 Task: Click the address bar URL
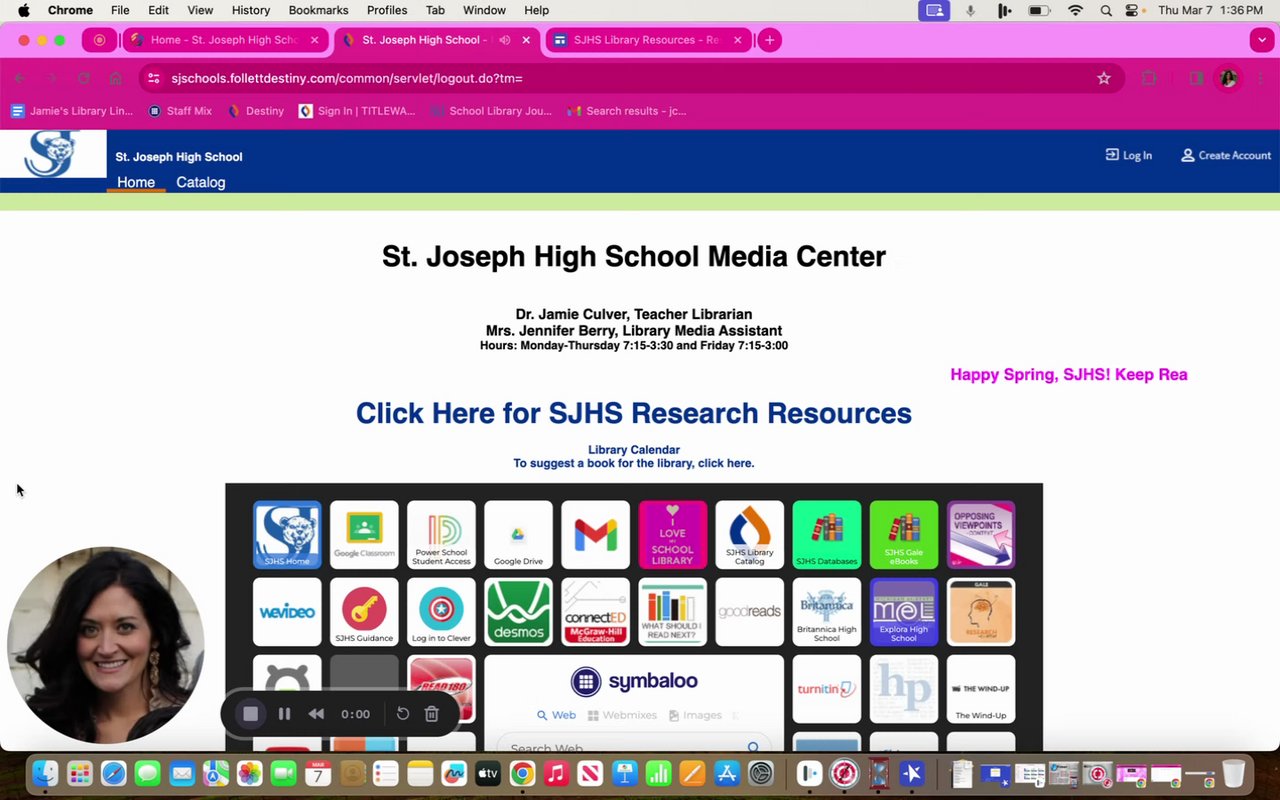coord(347,78)
